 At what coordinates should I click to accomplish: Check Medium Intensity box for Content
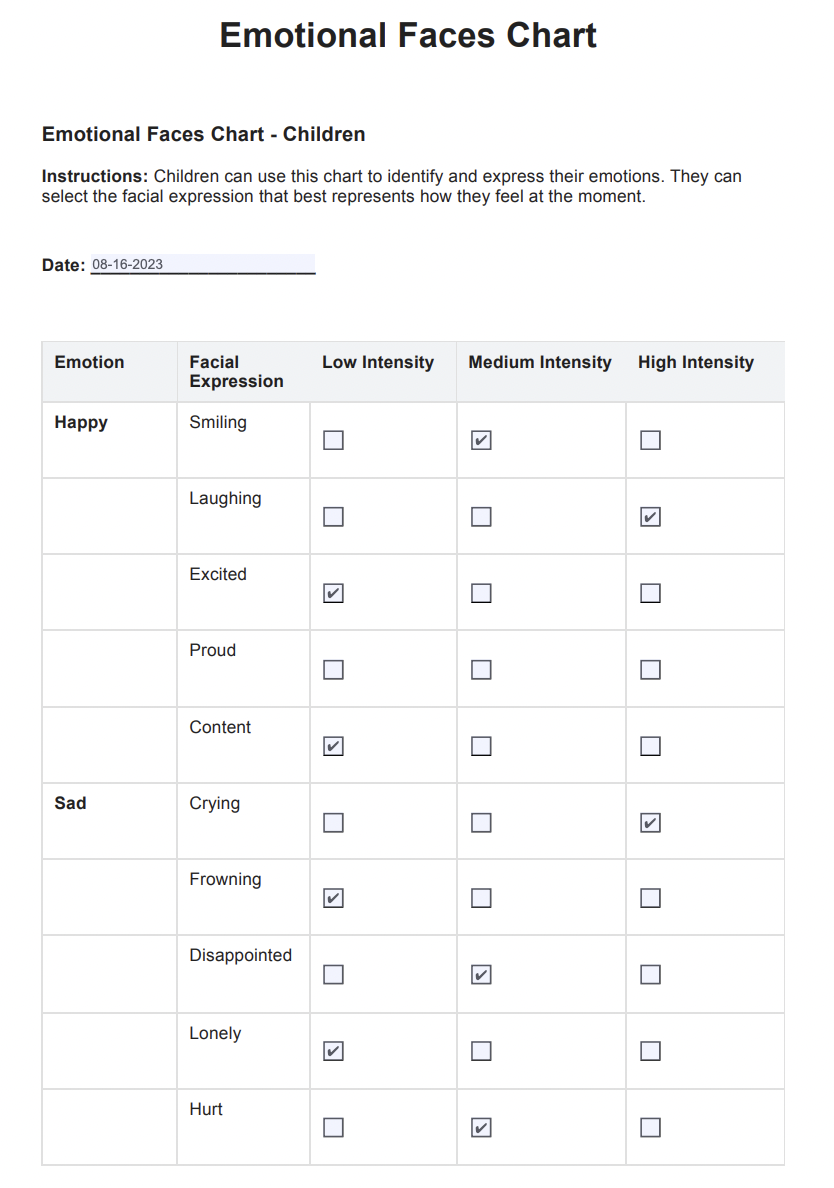[481, 746]
